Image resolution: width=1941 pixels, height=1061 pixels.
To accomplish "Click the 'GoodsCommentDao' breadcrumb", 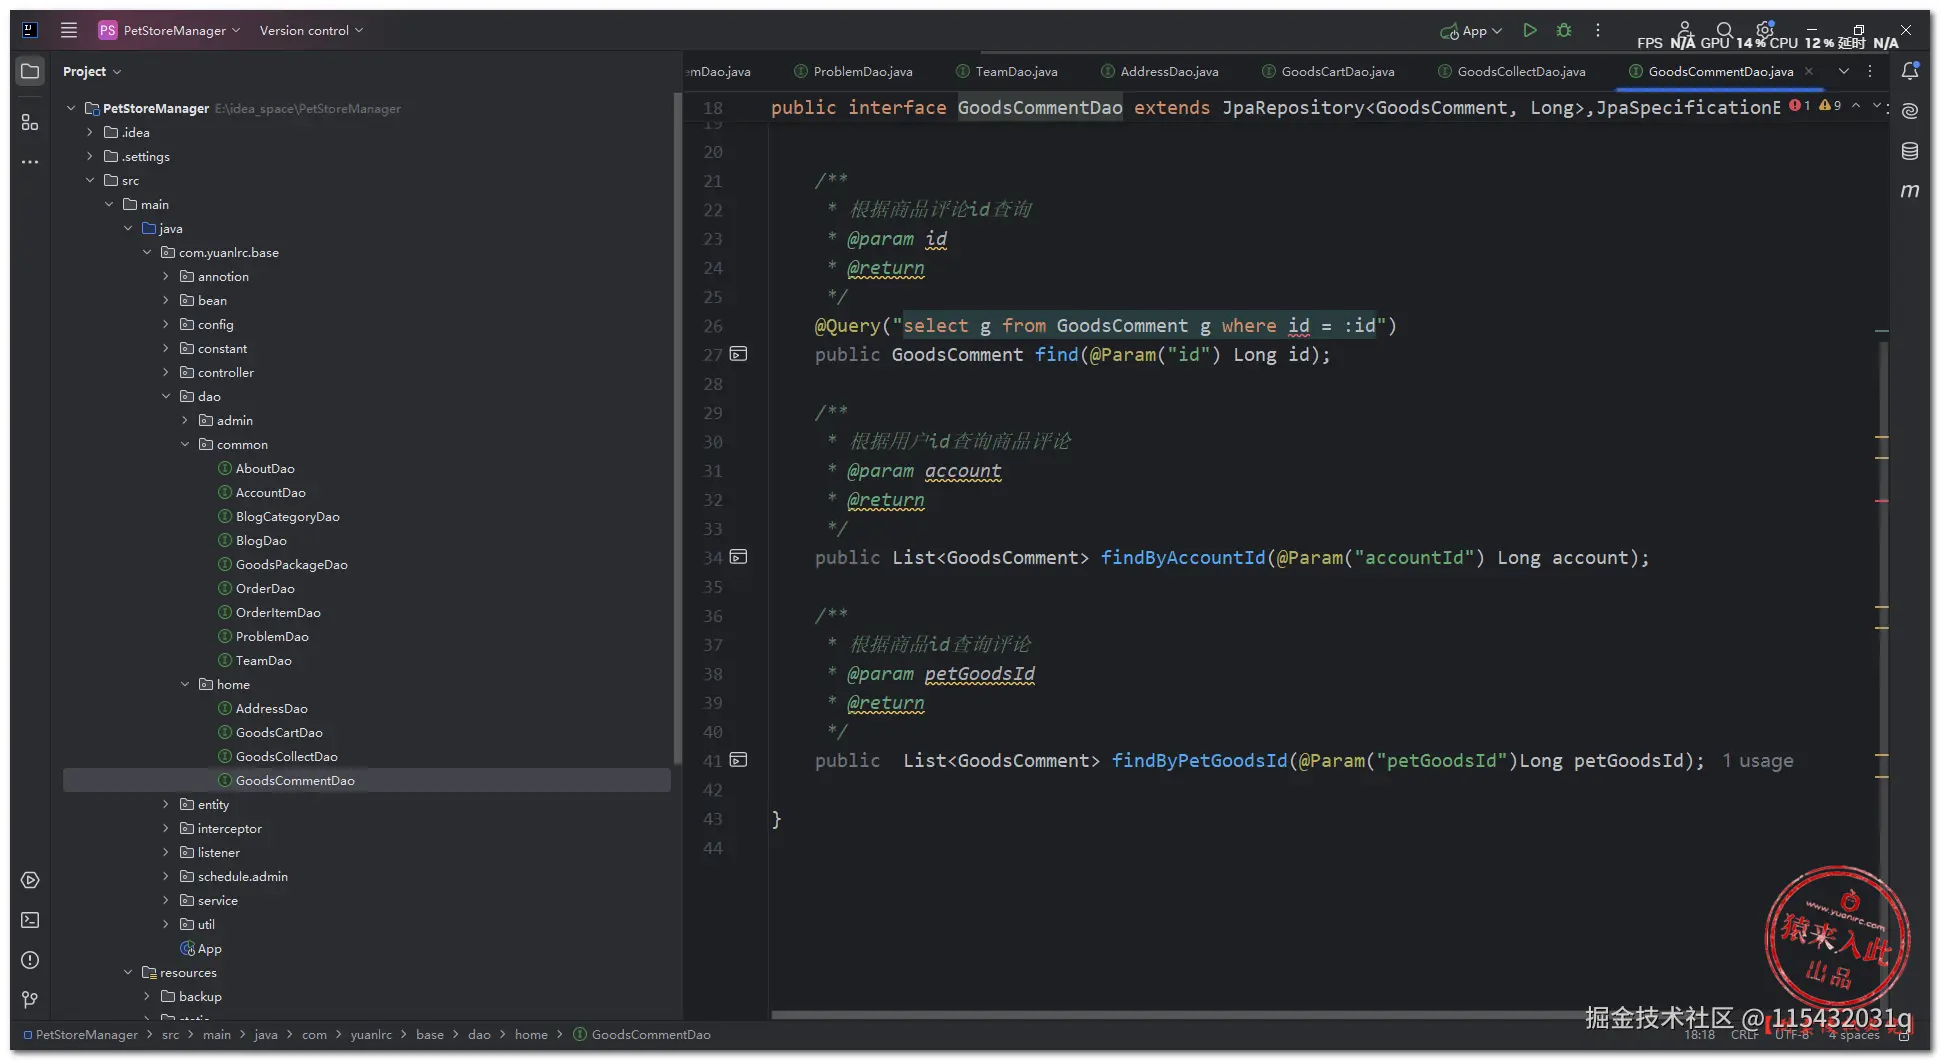I will [642, 1034].
